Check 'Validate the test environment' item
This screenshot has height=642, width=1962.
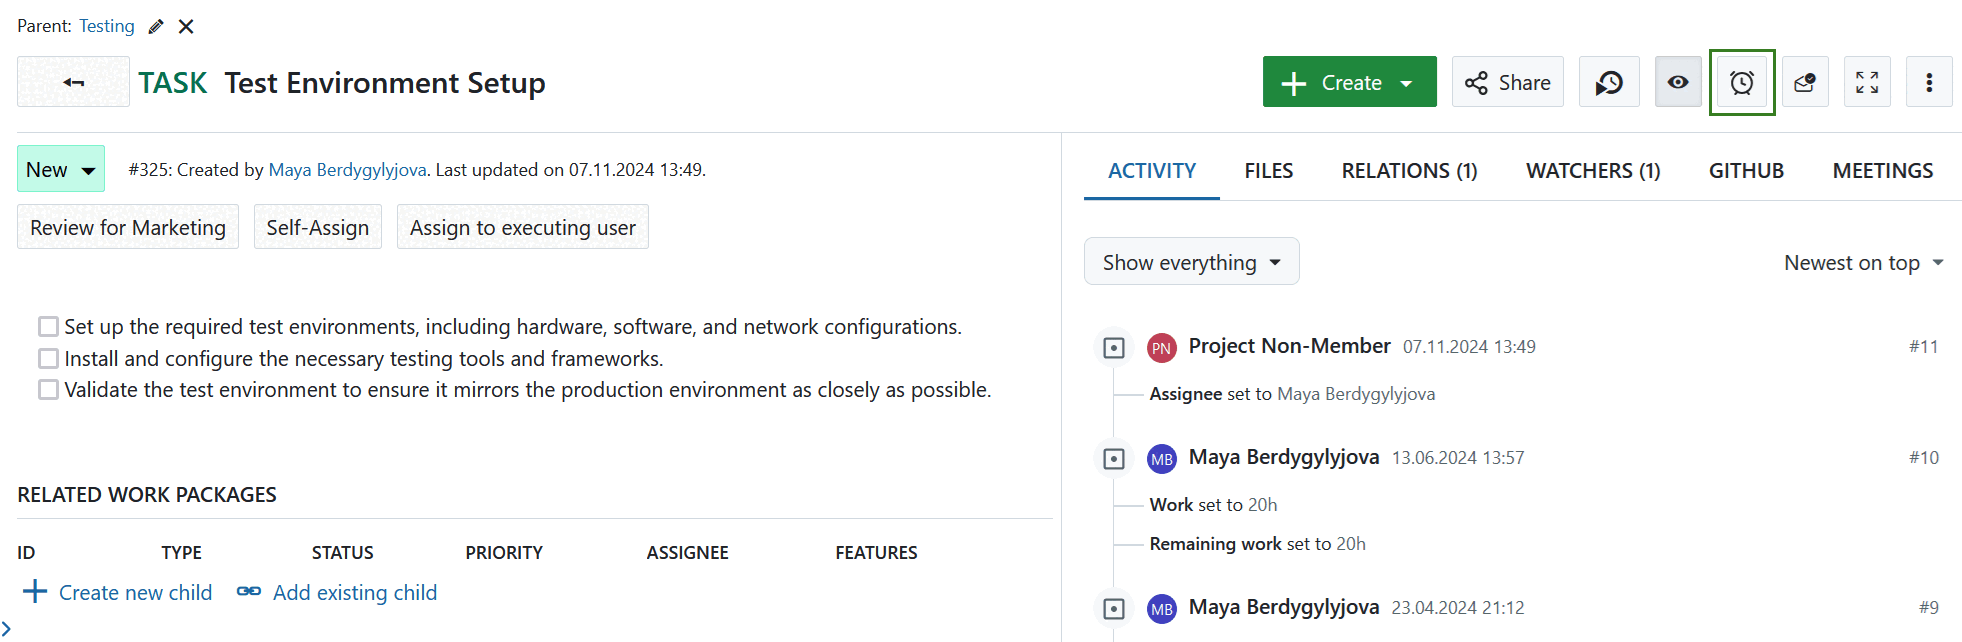coord(48,390)
